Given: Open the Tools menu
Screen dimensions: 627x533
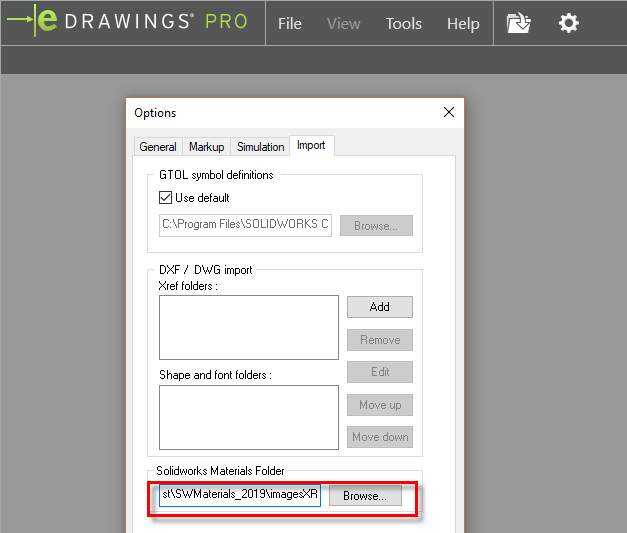Looking at the screenshot, I should pos(403,24).
